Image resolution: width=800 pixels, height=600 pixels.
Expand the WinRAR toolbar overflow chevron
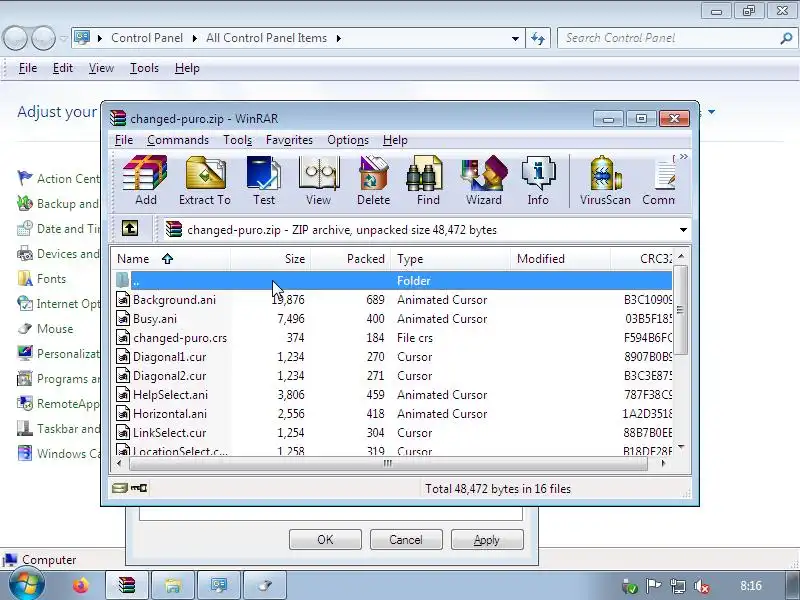point(683,157)
